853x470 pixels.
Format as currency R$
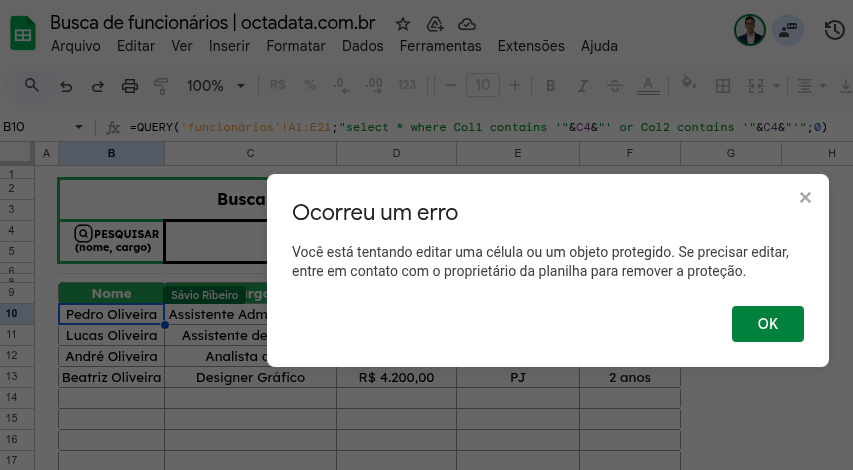coord(277,85)
